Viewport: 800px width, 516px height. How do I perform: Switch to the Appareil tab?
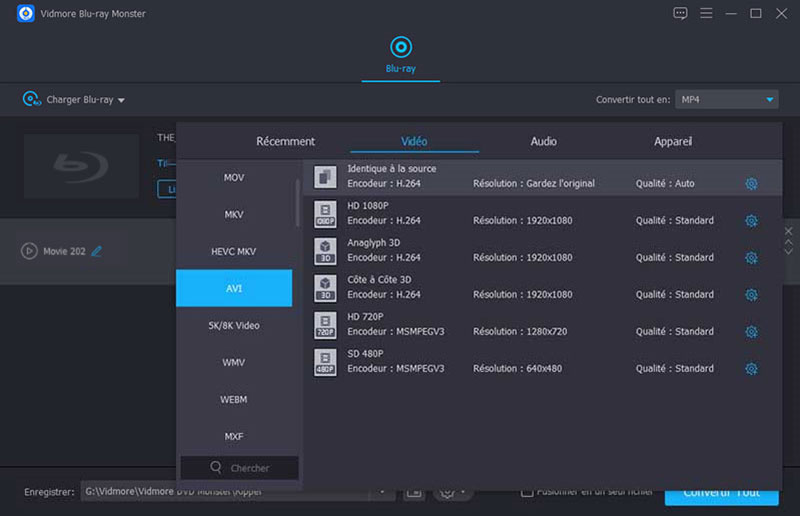672,142
